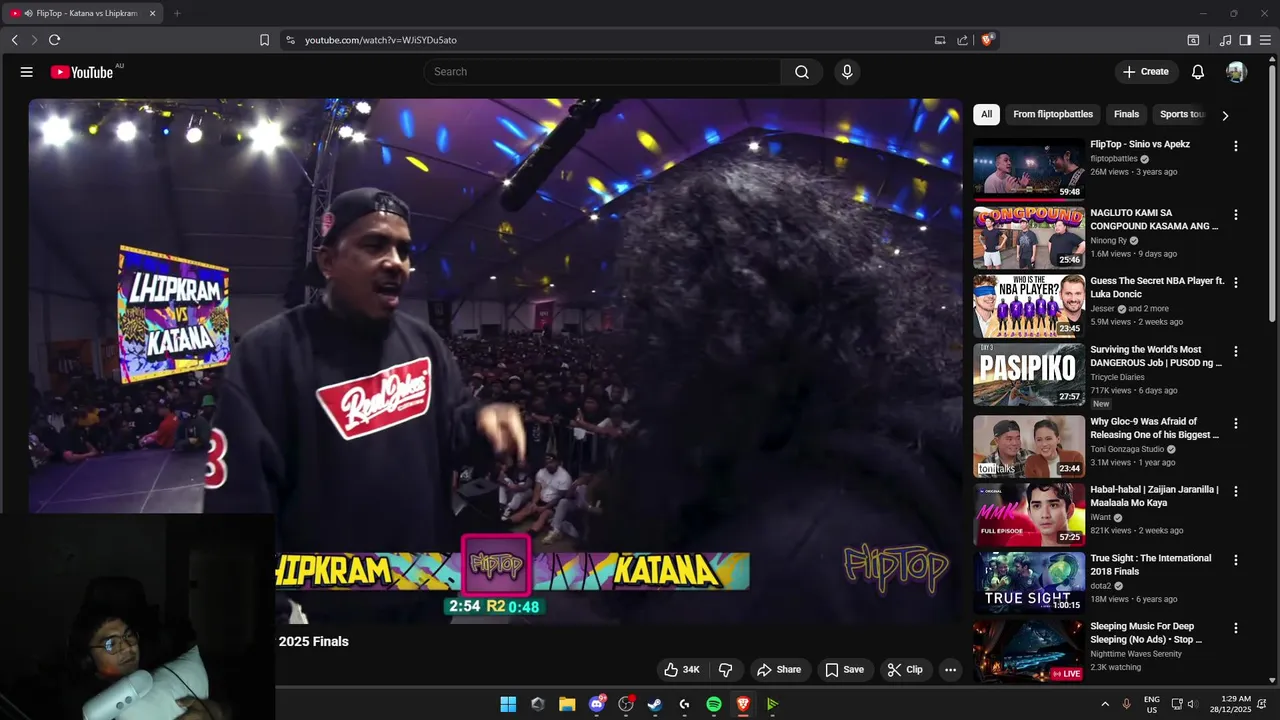
Task: Open the Tricycle Diaries channel link
Action: pos(1117,377)
